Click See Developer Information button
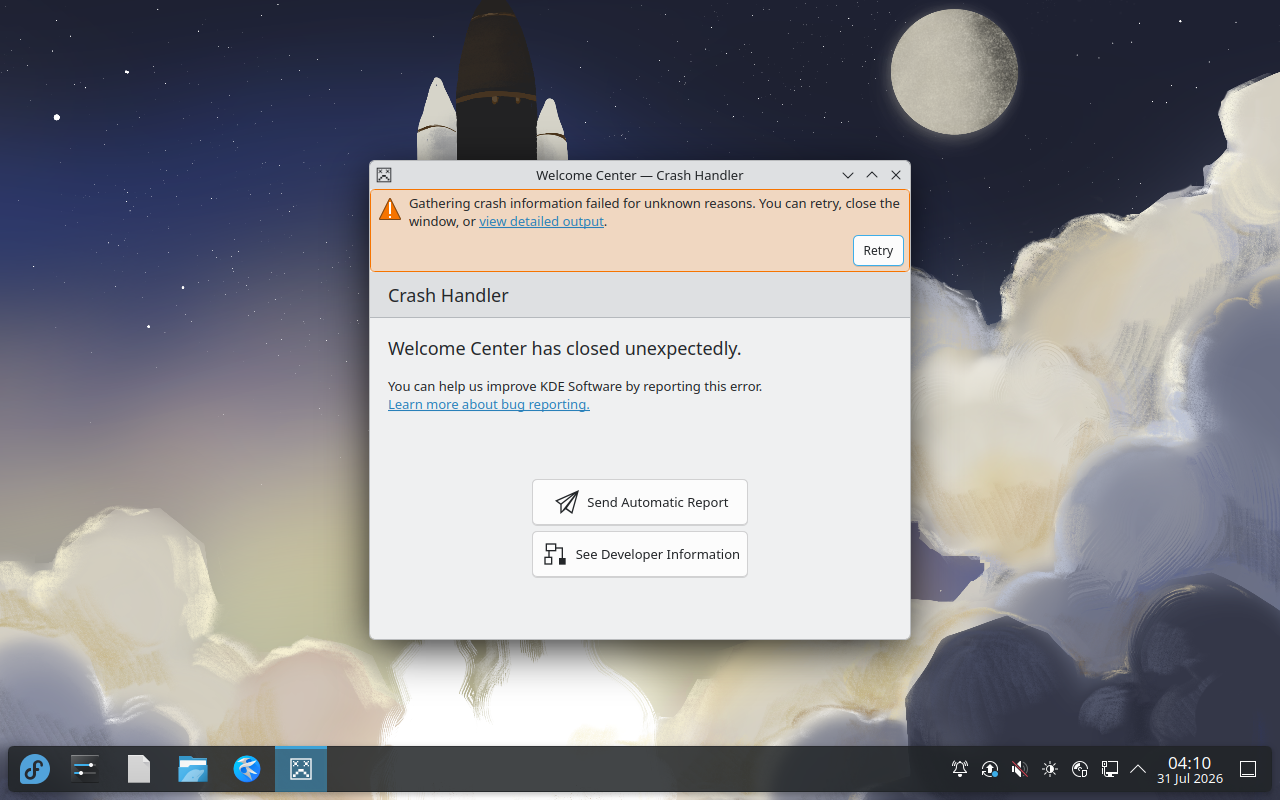Screen dimensions: 1280x800 [x=640, y=554]
